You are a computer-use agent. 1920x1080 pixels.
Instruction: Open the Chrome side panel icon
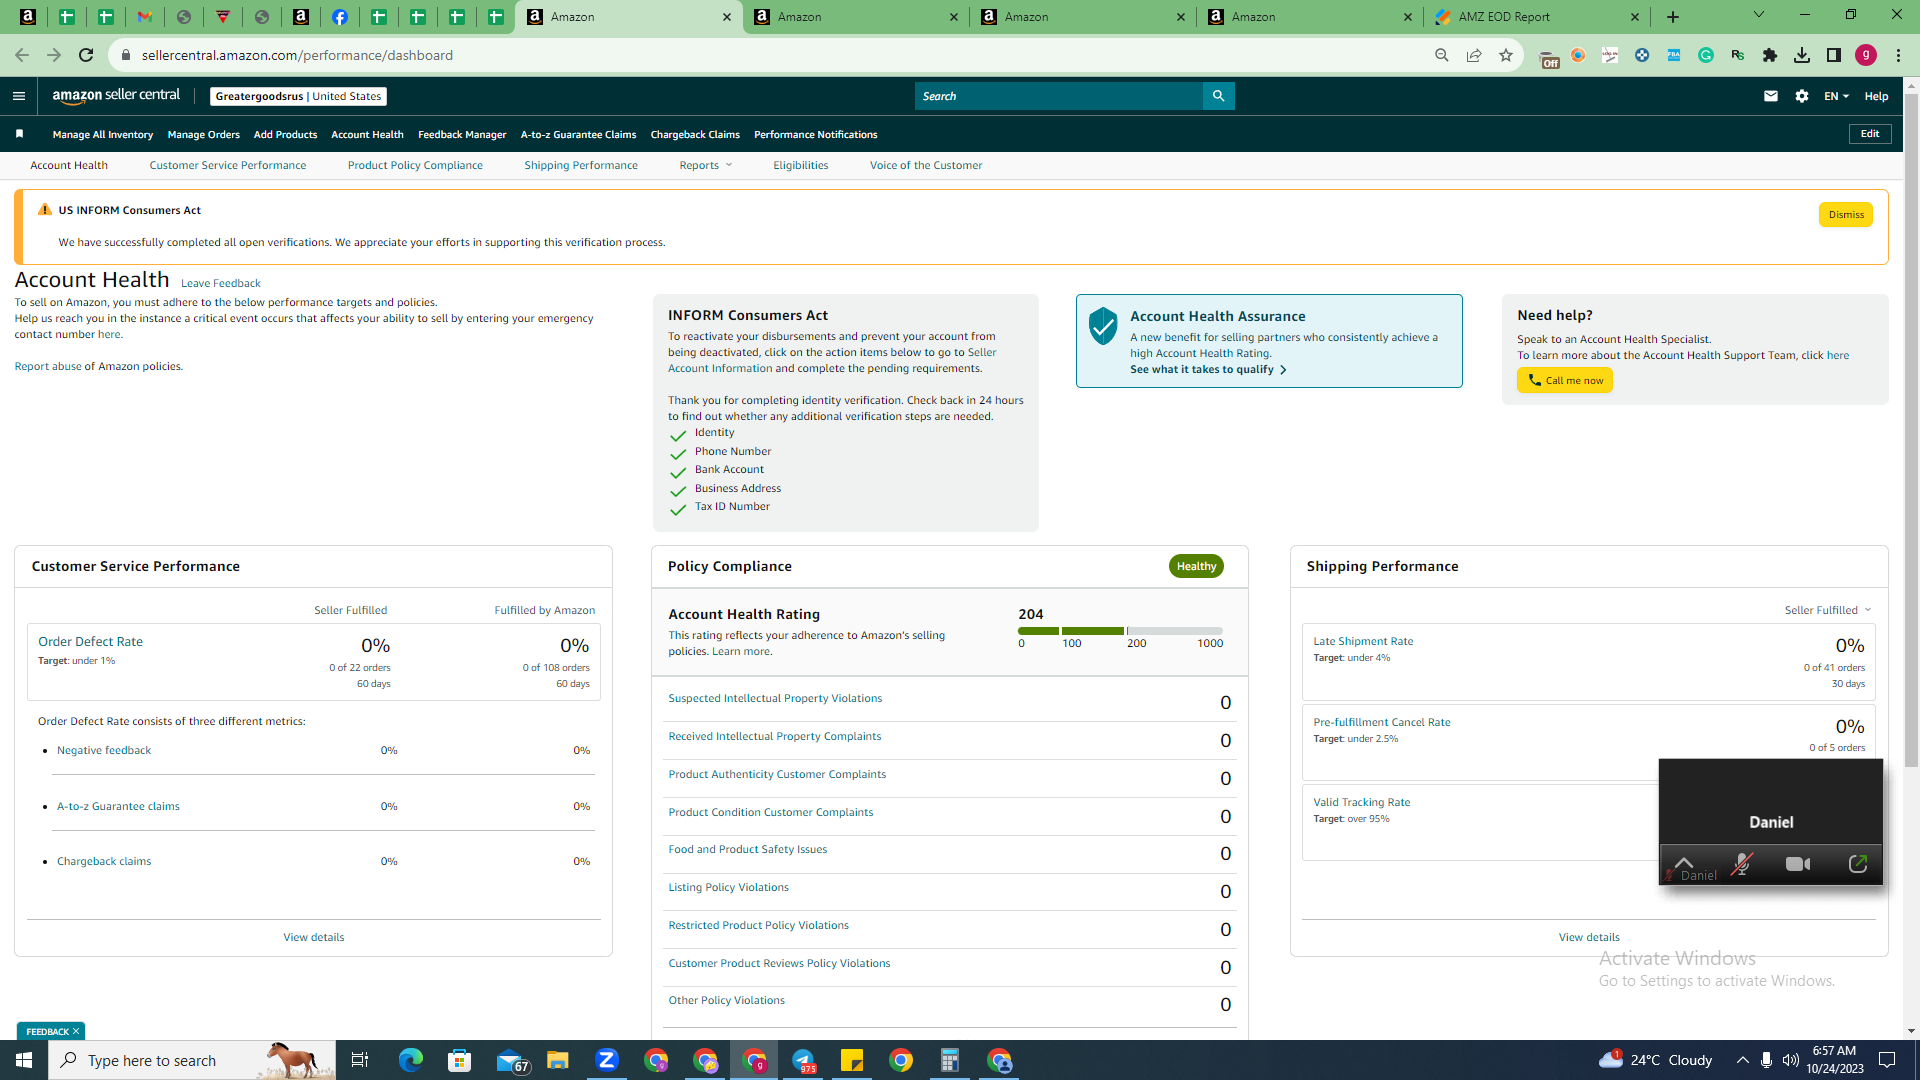1834,55
